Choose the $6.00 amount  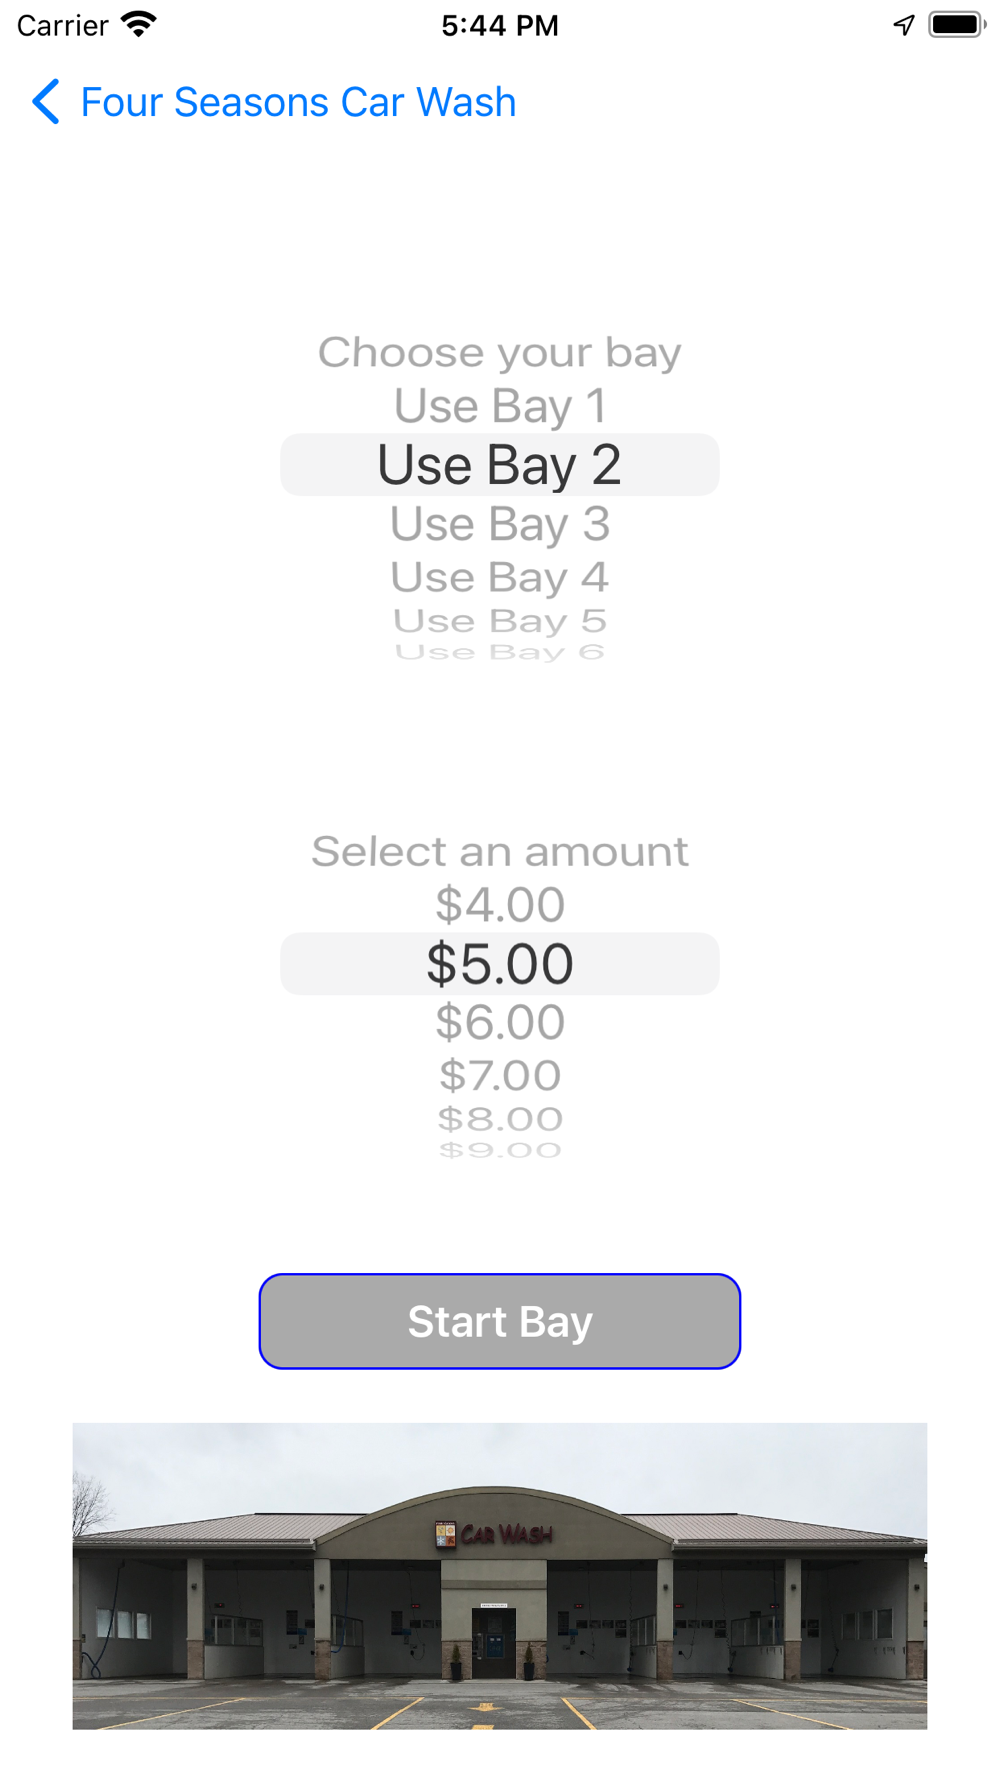(x=500, y=1023)
